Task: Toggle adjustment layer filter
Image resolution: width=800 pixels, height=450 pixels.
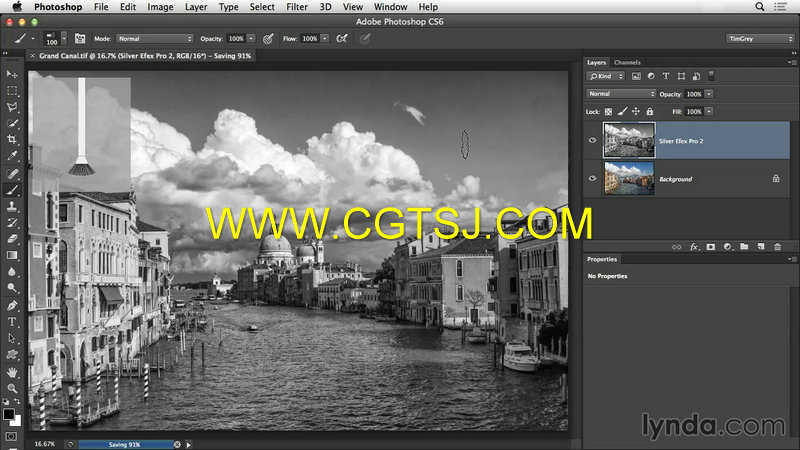Action: pos(651,76)
